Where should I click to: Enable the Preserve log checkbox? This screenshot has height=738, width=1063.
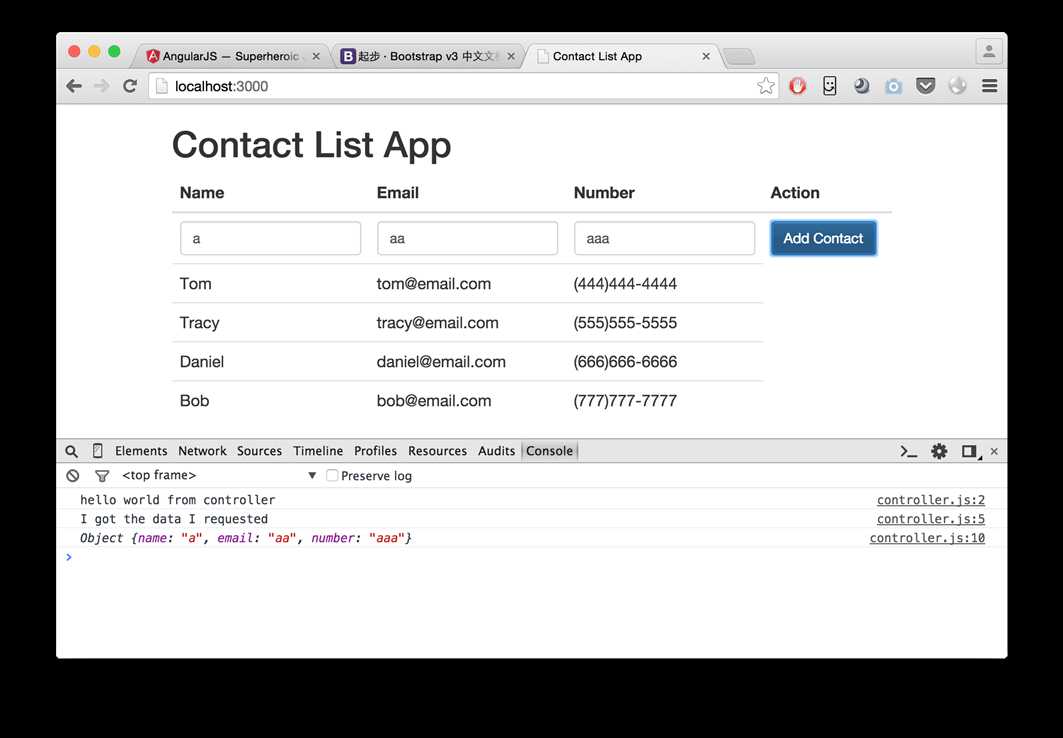(x=332, y=476)
